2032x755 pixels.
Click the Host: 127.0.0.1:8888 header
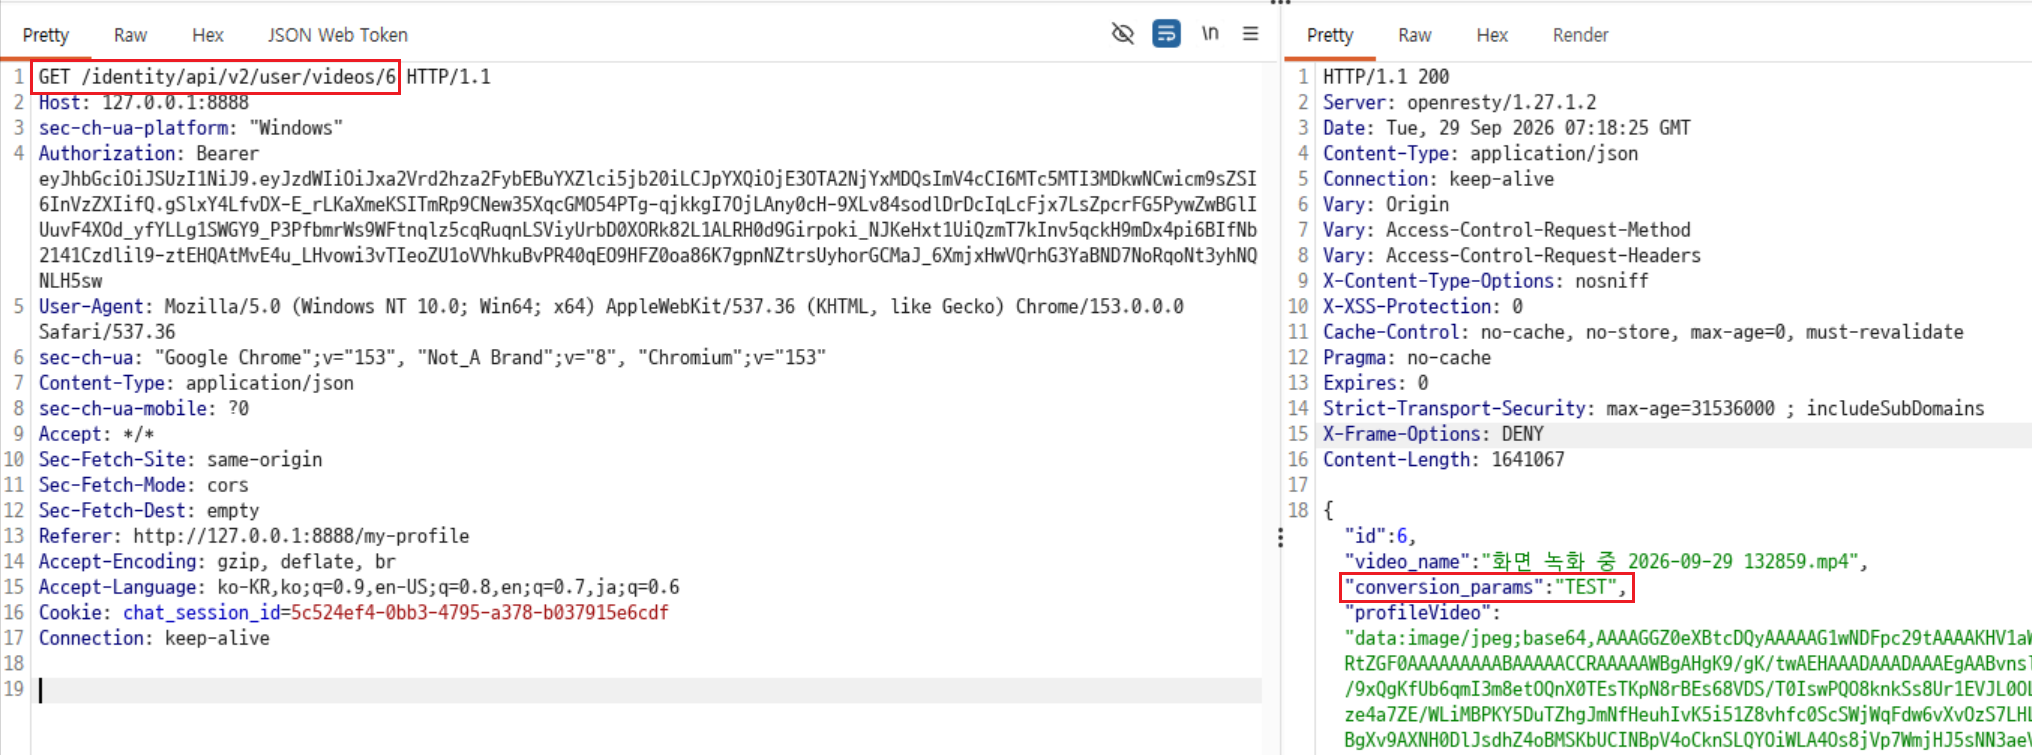(x=144, y=102)
